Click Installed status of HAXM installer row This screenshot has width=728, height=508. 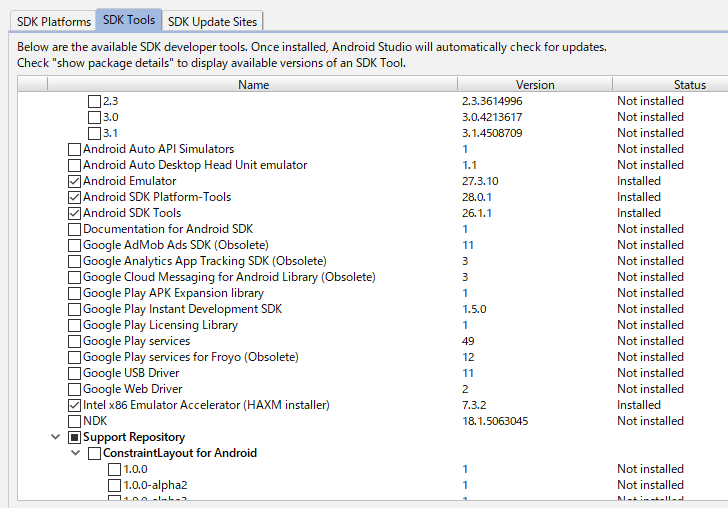[638, 405]
